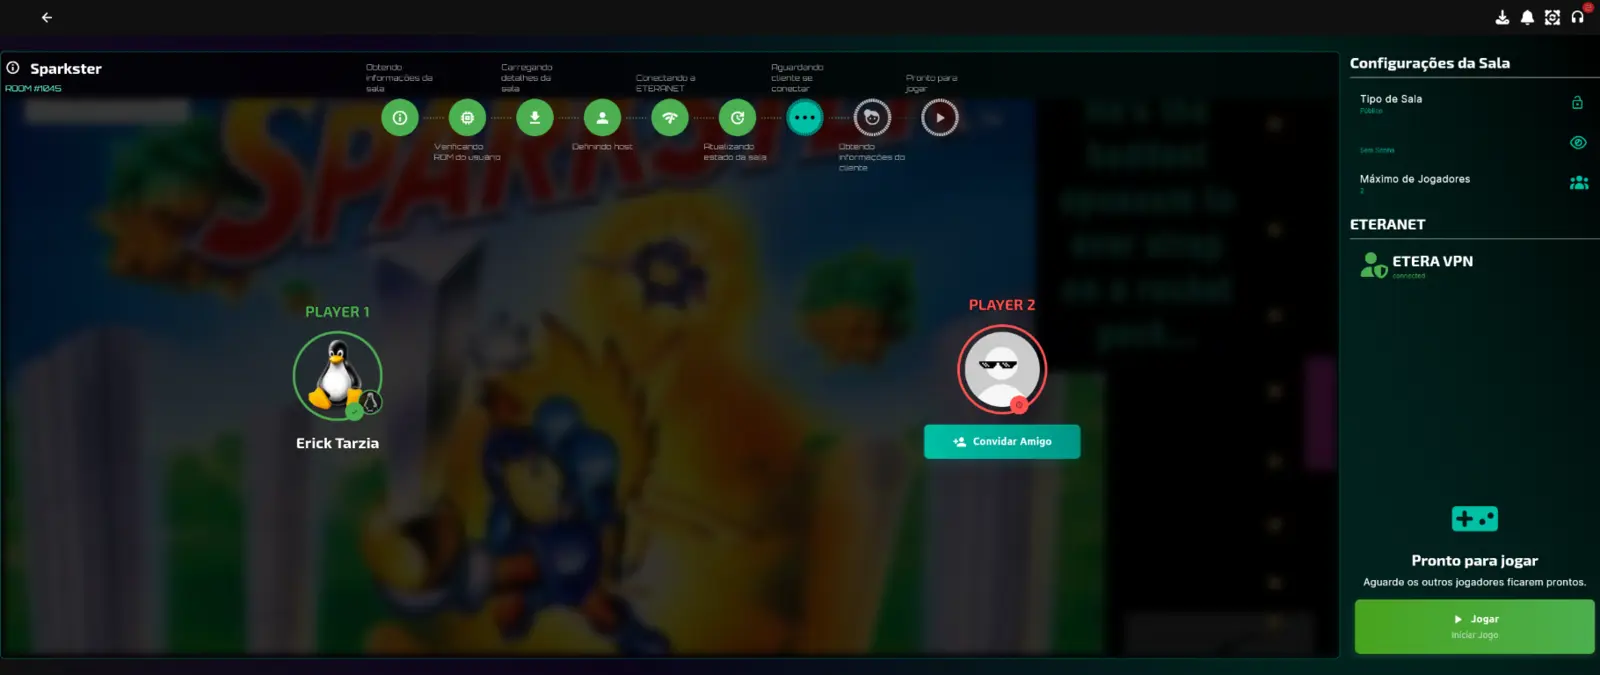Select the 'Obtendo informações do cliente' face step
The image size is (1600, 675).
pyautogui.click(x=872, y=117)
